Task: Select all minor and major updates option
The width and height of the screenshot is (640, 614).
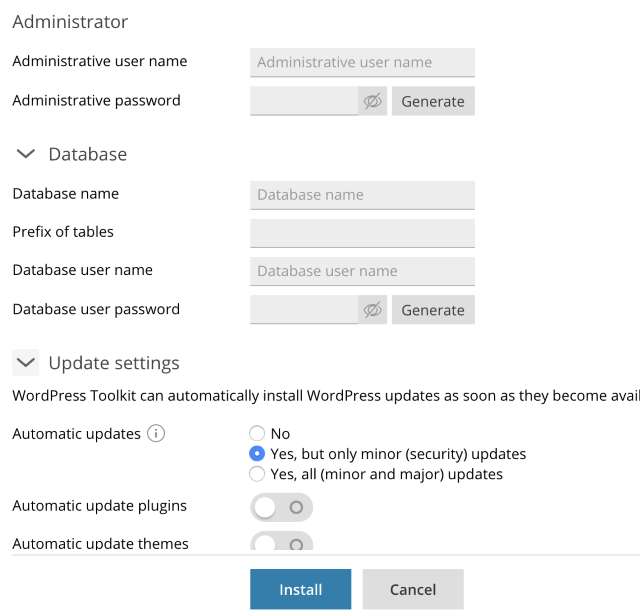Action: click(x=257, y=474)
